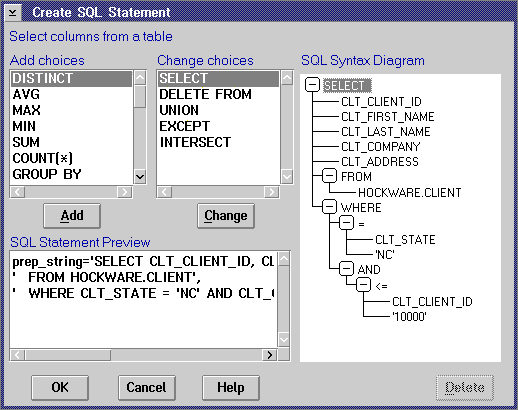518x410 pixels.
Task: Open Help for this dialog
Action: point(231,388)
